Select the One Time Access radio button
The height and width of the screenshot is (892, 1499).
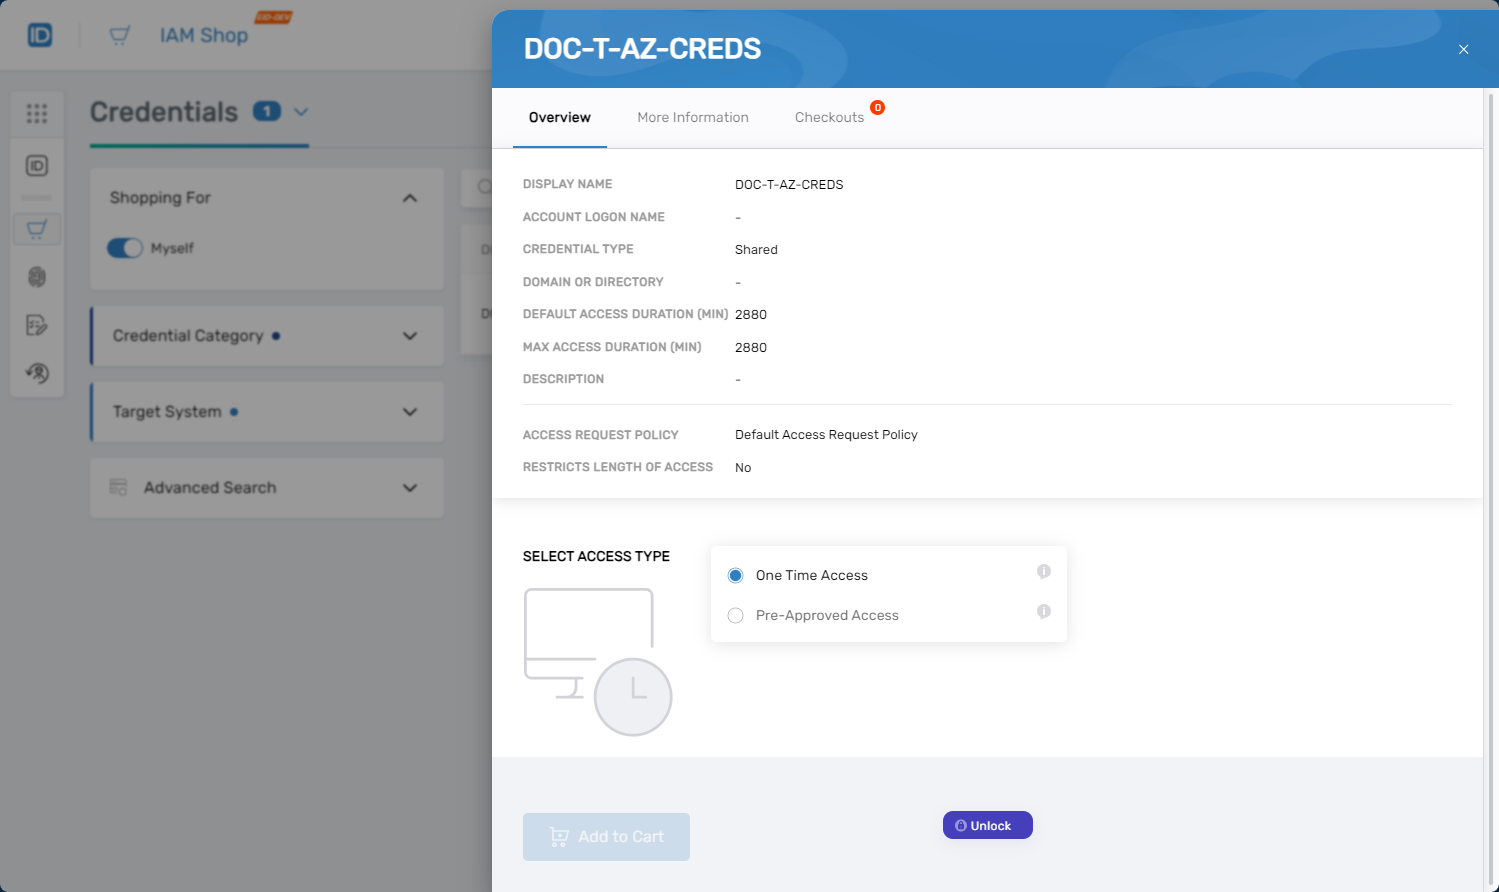tap(735, 575)
